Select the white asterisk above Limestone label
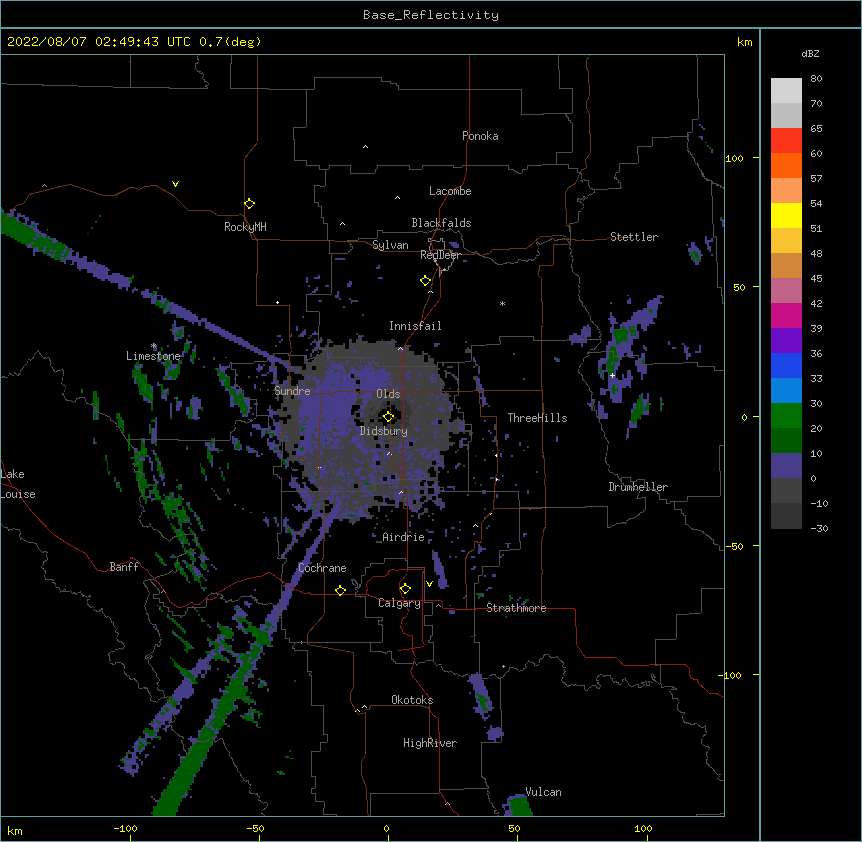The height and width of the screenshot is (842, 862). tap(154, 346)
